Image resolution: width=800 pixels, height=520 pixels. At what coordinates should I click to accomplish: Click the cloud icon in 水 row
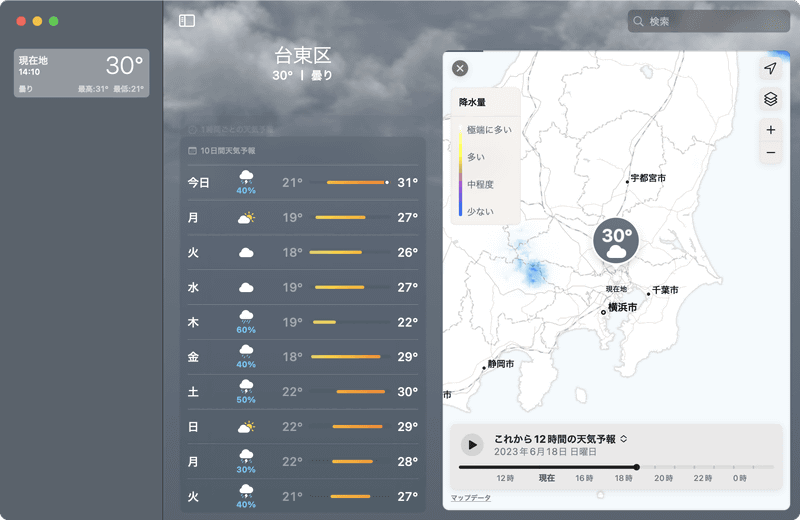pyautogui.click(x=246, y=287)
